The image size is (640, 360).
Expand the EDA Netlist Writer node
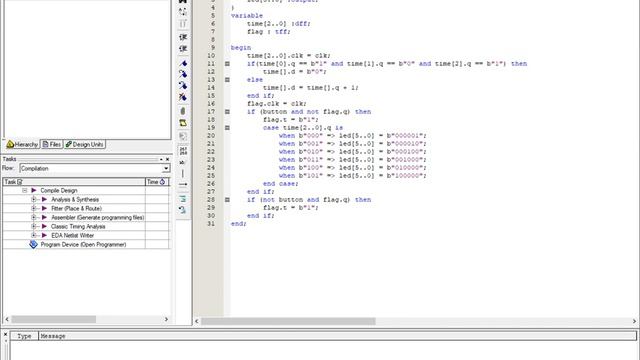(x=34, y=235)
